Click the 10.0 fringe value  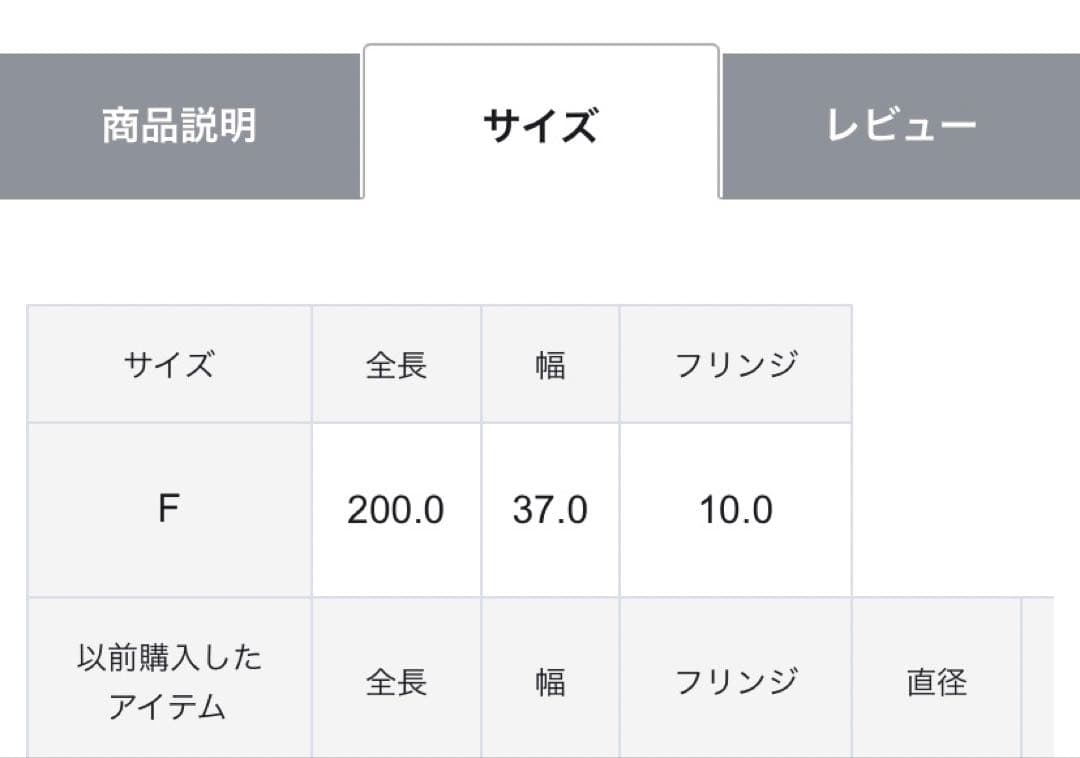pos(736,510)
